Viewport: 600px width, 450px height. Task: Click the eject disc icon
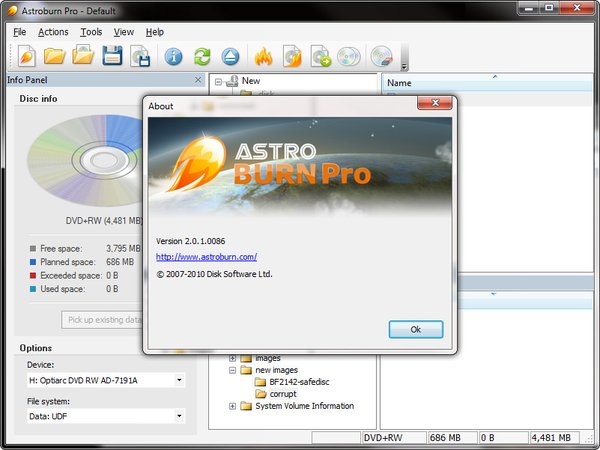coord(230,57)
